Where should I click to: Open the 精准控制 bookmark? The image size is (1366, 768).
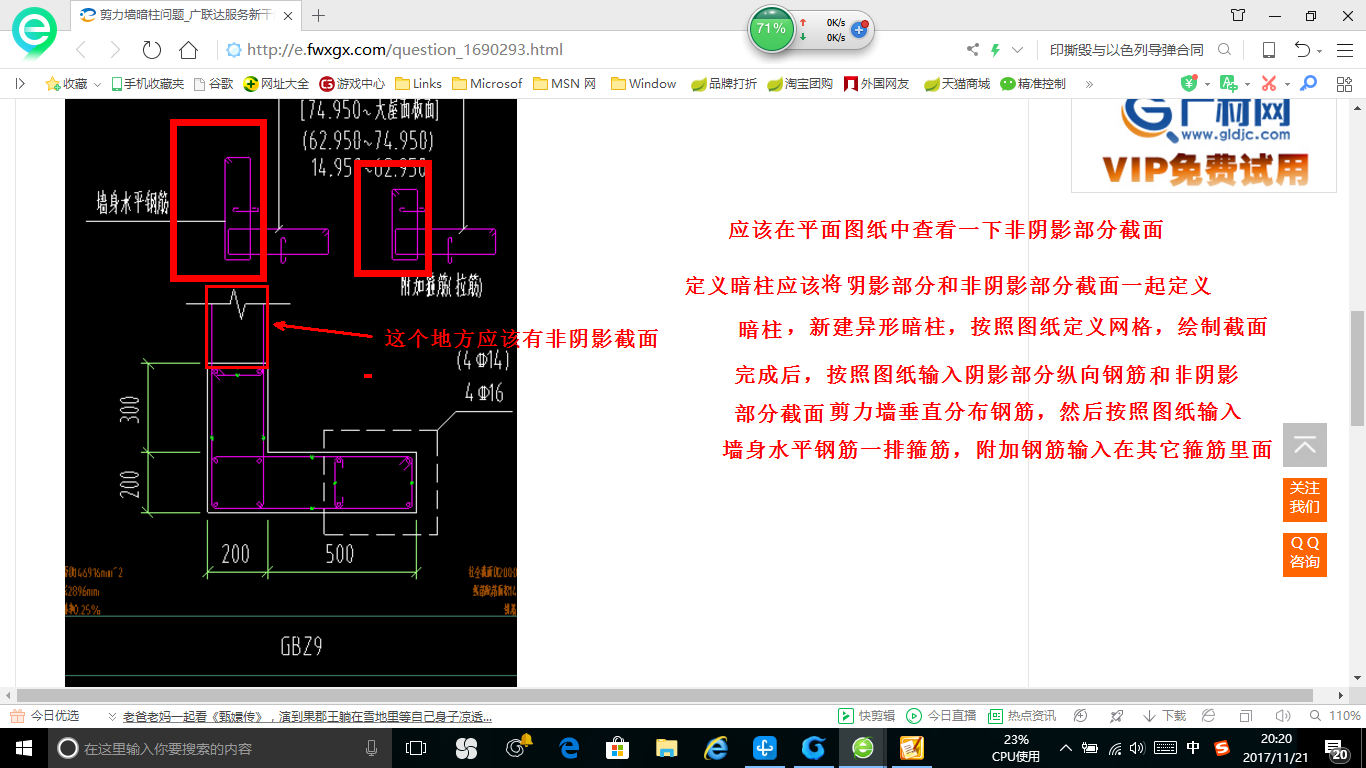point(1033,84)
